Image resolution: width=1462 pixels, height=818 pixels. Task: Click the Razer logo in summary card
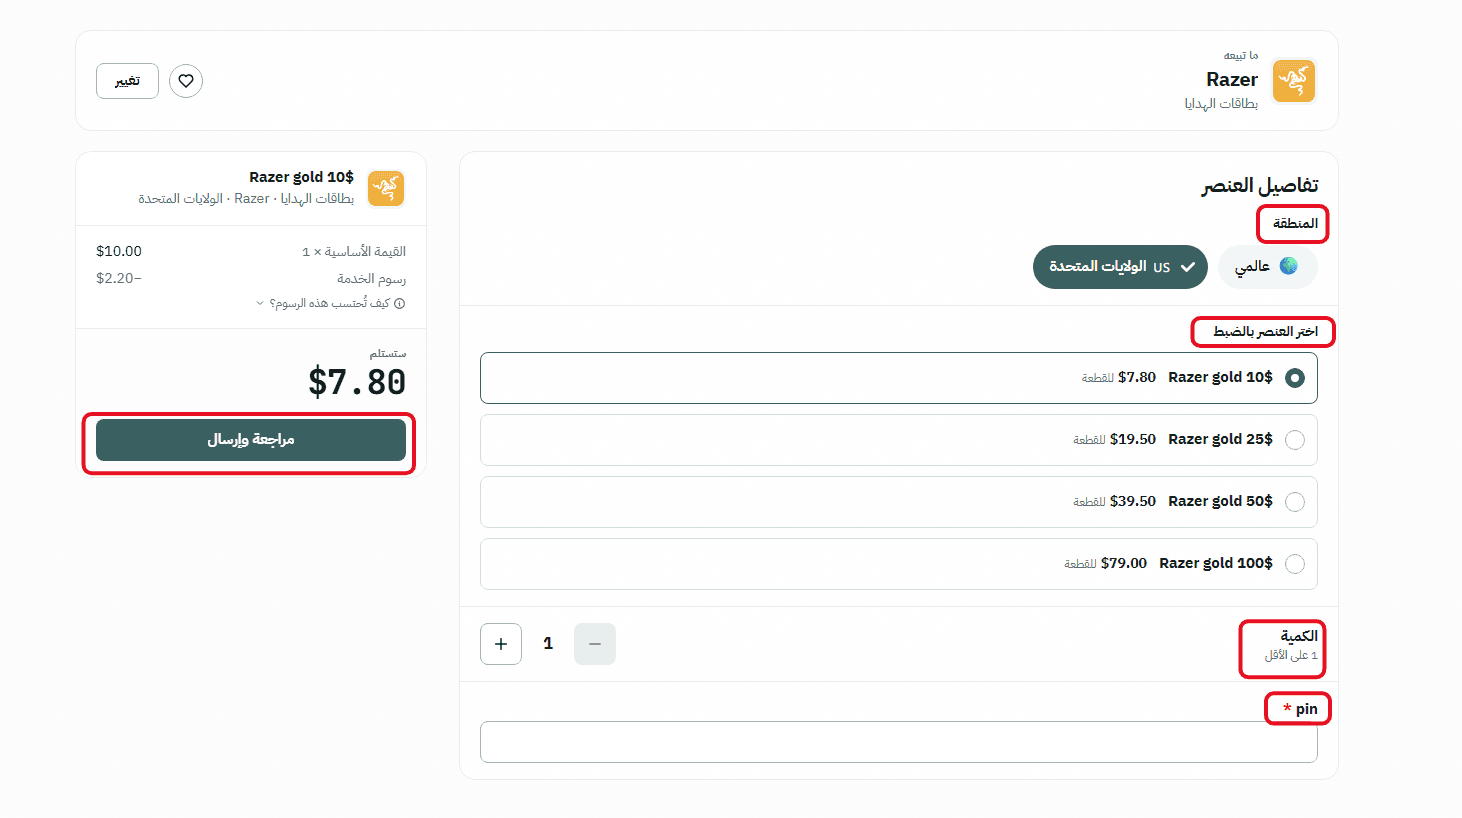(386, 188)
